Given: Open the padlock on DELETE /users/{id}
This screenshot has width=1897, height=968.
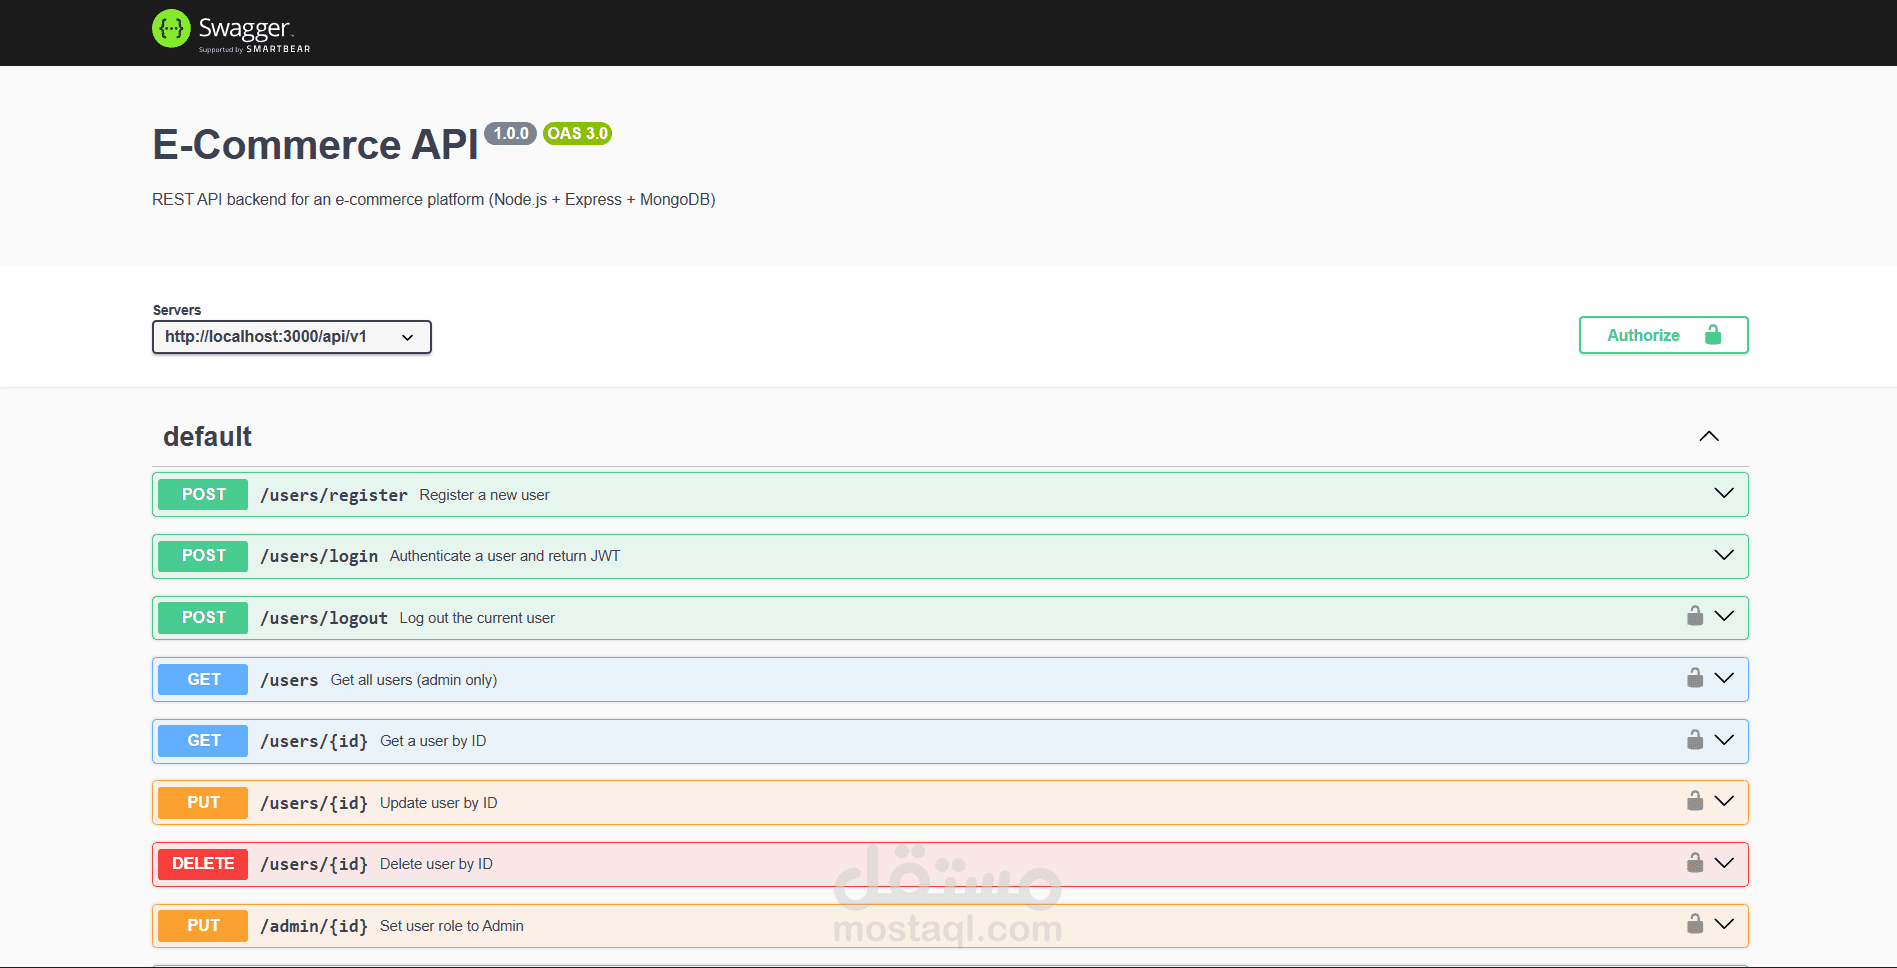Looking at the screenshot, I should [x=1694, y=863].
